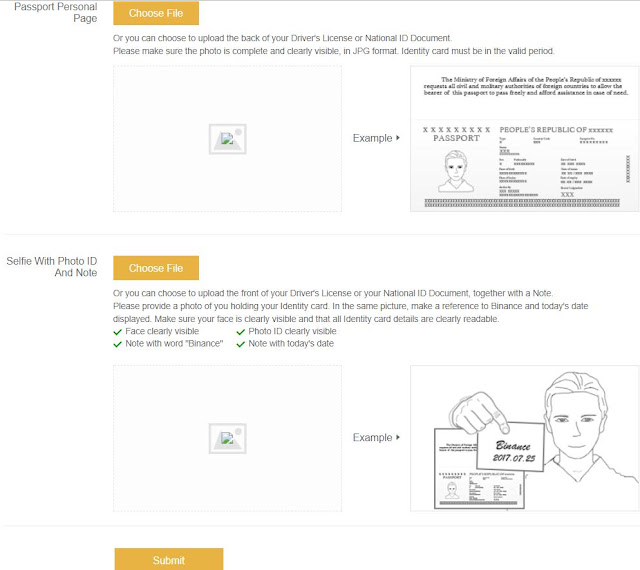Click the Example label beside passport sample
The width and height of the screenshot is (640, 570).
pyautogui.click(x=373, y=138)
